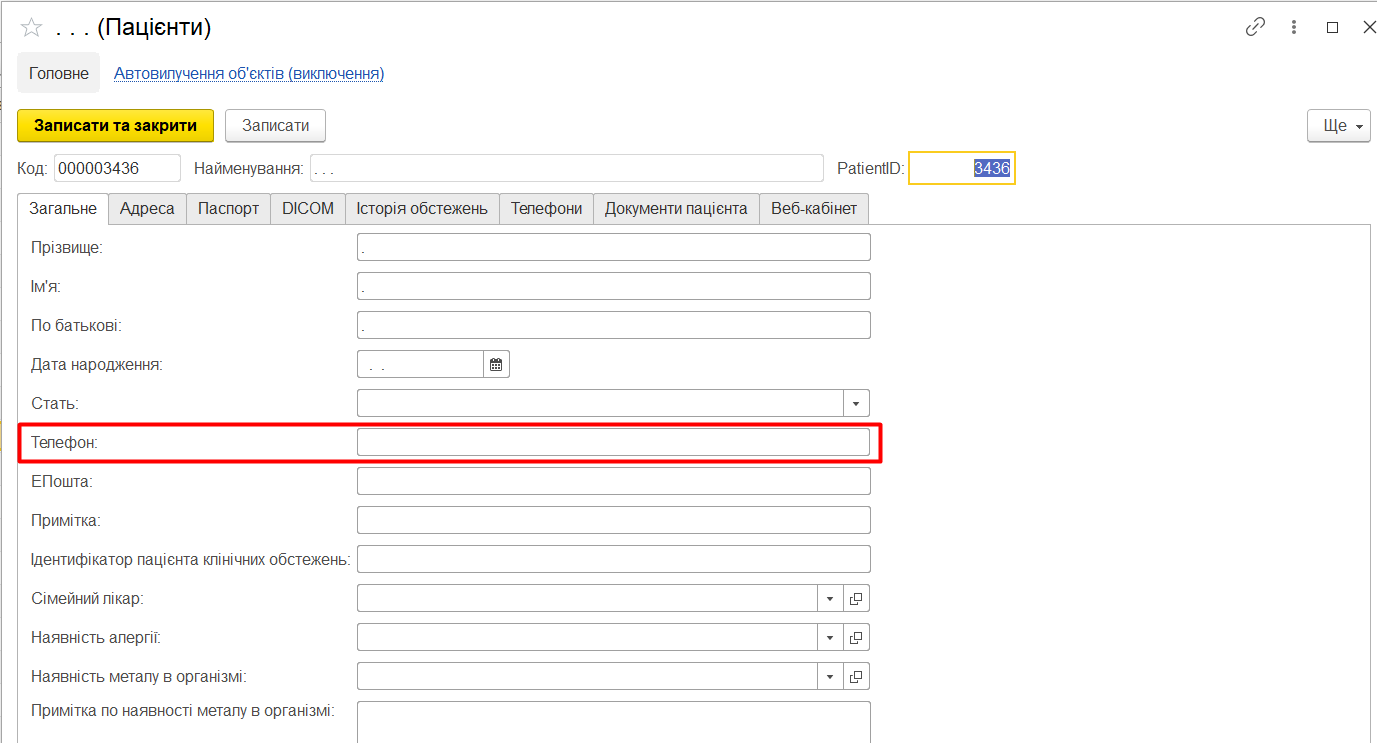The width and height of the screenshot is (1377, 743).
Task: Switch to the DICOM tab
Action: [307, 209]
